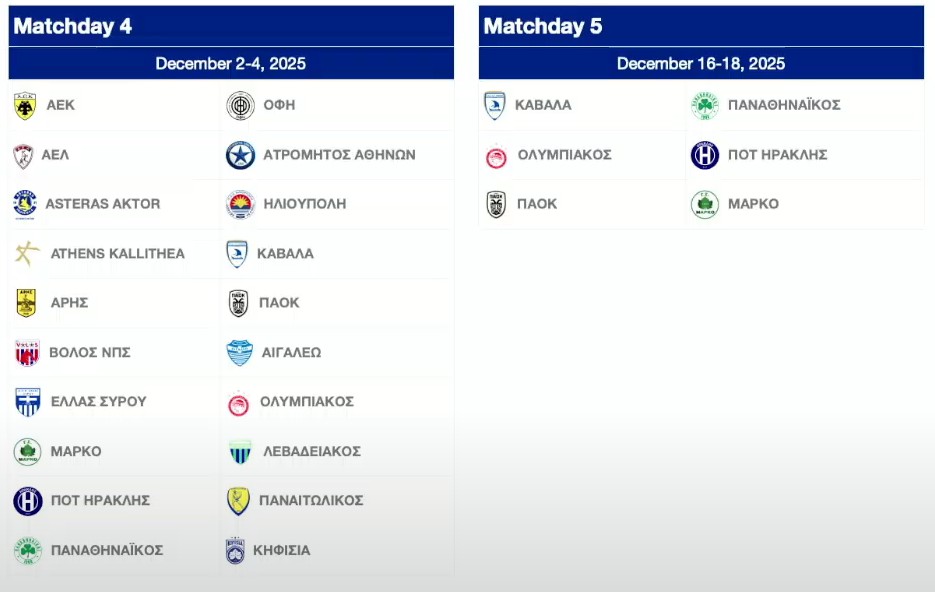The width and height of the screenshot is (935, 592).
Task: Click ΚΑΒΑΛΑ team name under Matchday 5
Action: pyautogui.click(x=543, y=105)
